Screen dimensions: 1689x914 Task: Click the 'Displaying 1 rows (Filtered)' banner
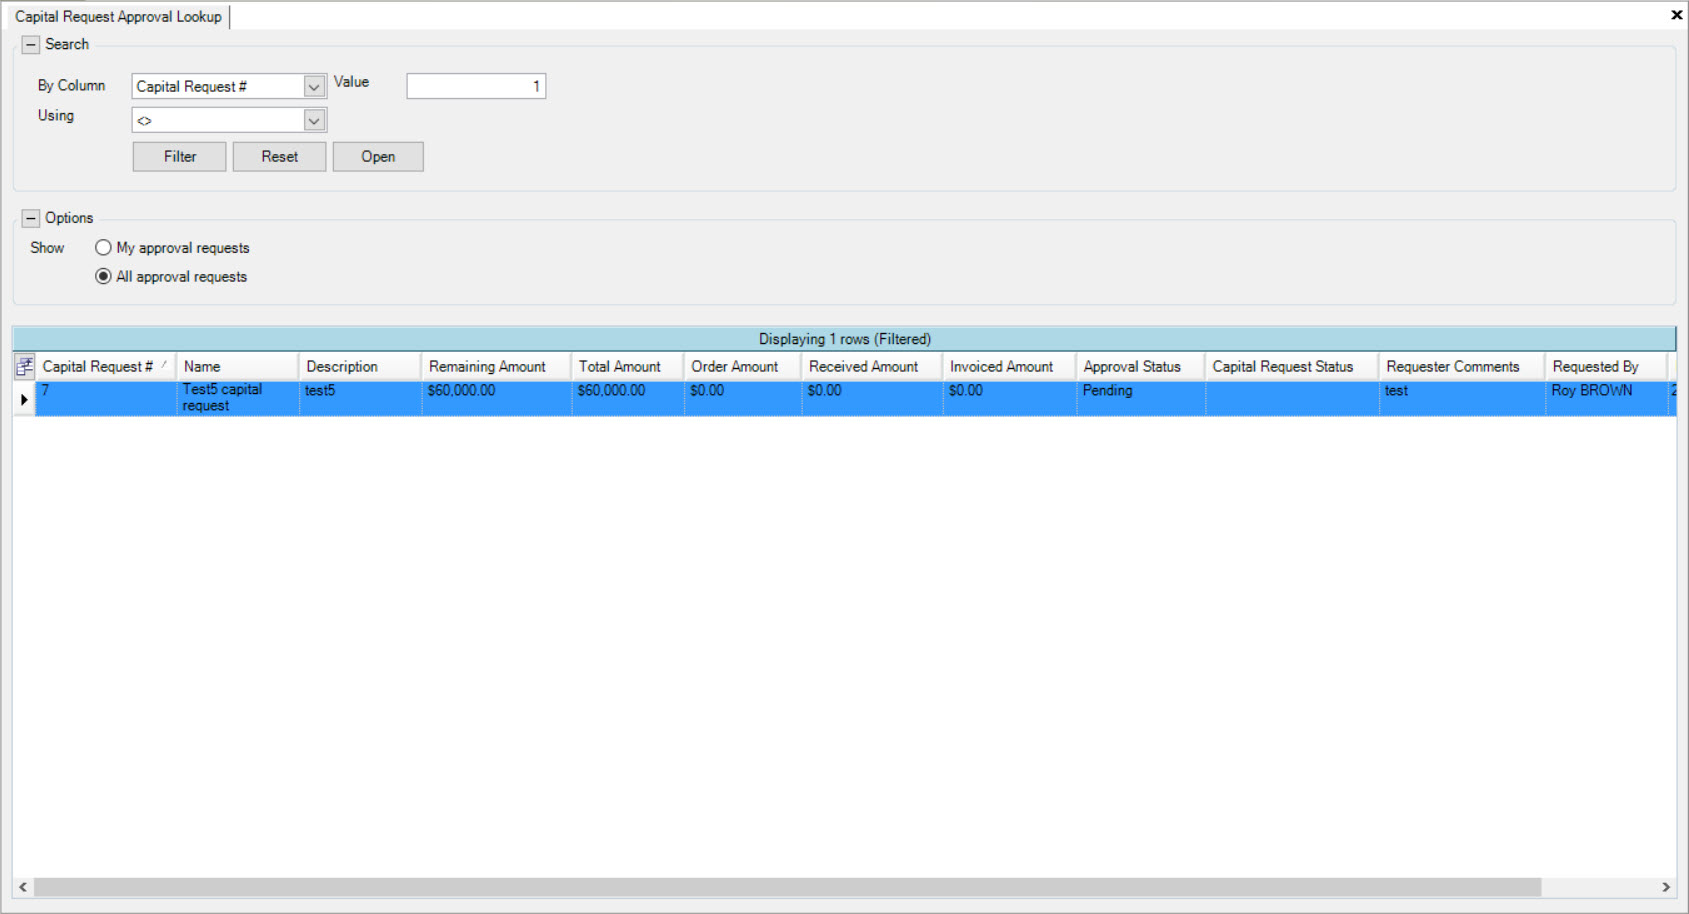click(845, 339)
